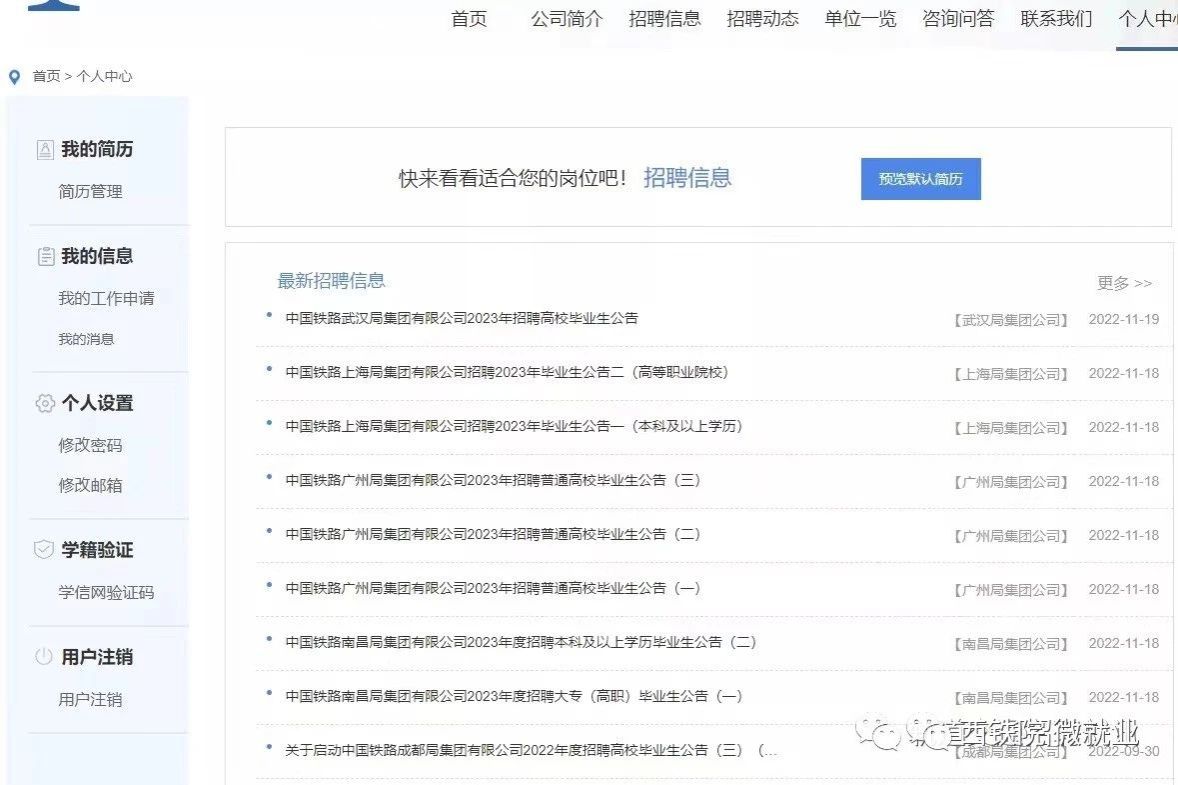Click the 招聘信息 link in the banner
Image resolution: width=1178 pixels, height=785 pixels.
(687, 177)
